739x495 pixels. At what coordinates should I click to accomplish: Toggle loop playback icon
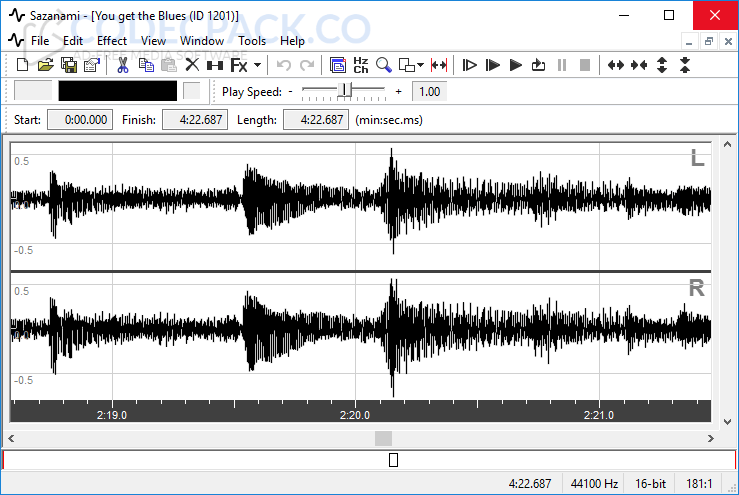538,65
